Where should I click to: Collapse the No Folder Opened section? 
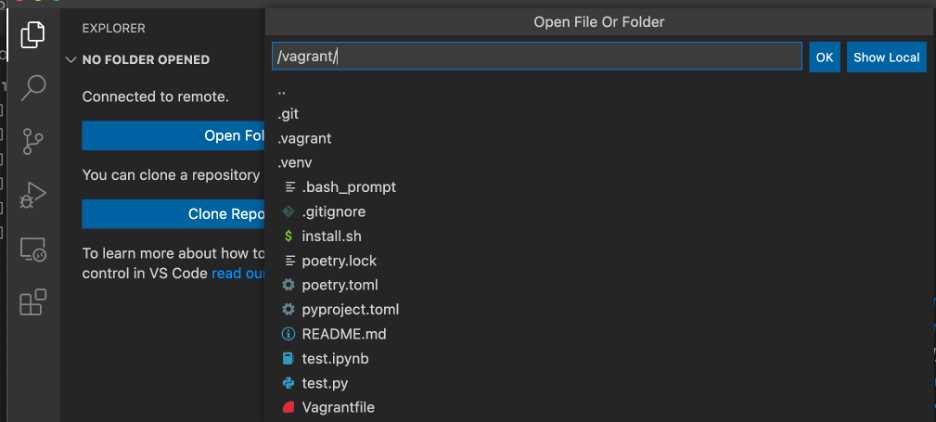(x=70, y=60)
